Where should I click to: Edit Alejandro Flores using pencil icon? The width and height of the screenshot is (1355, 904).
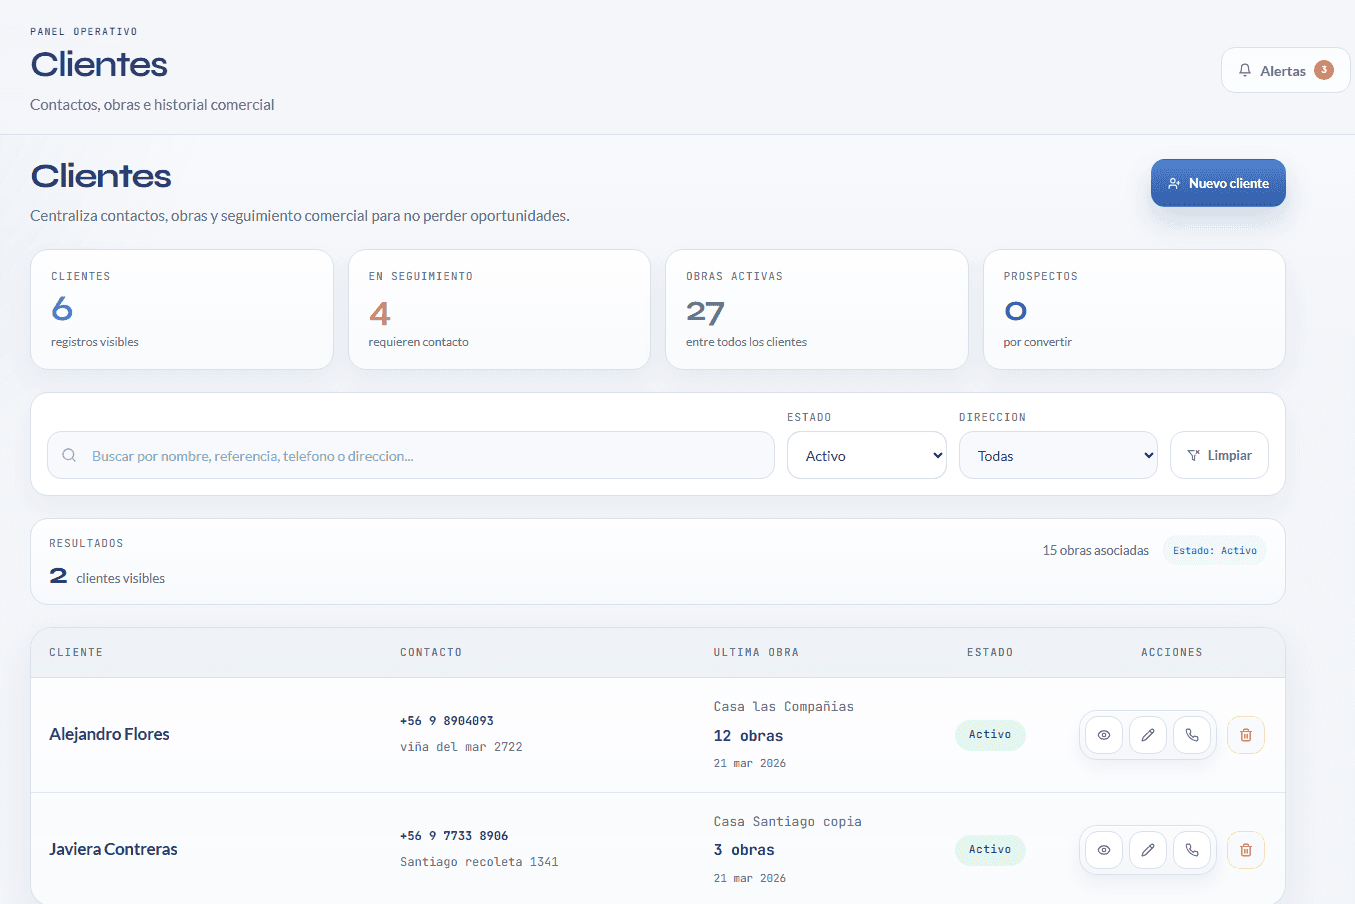point(1148,735)
